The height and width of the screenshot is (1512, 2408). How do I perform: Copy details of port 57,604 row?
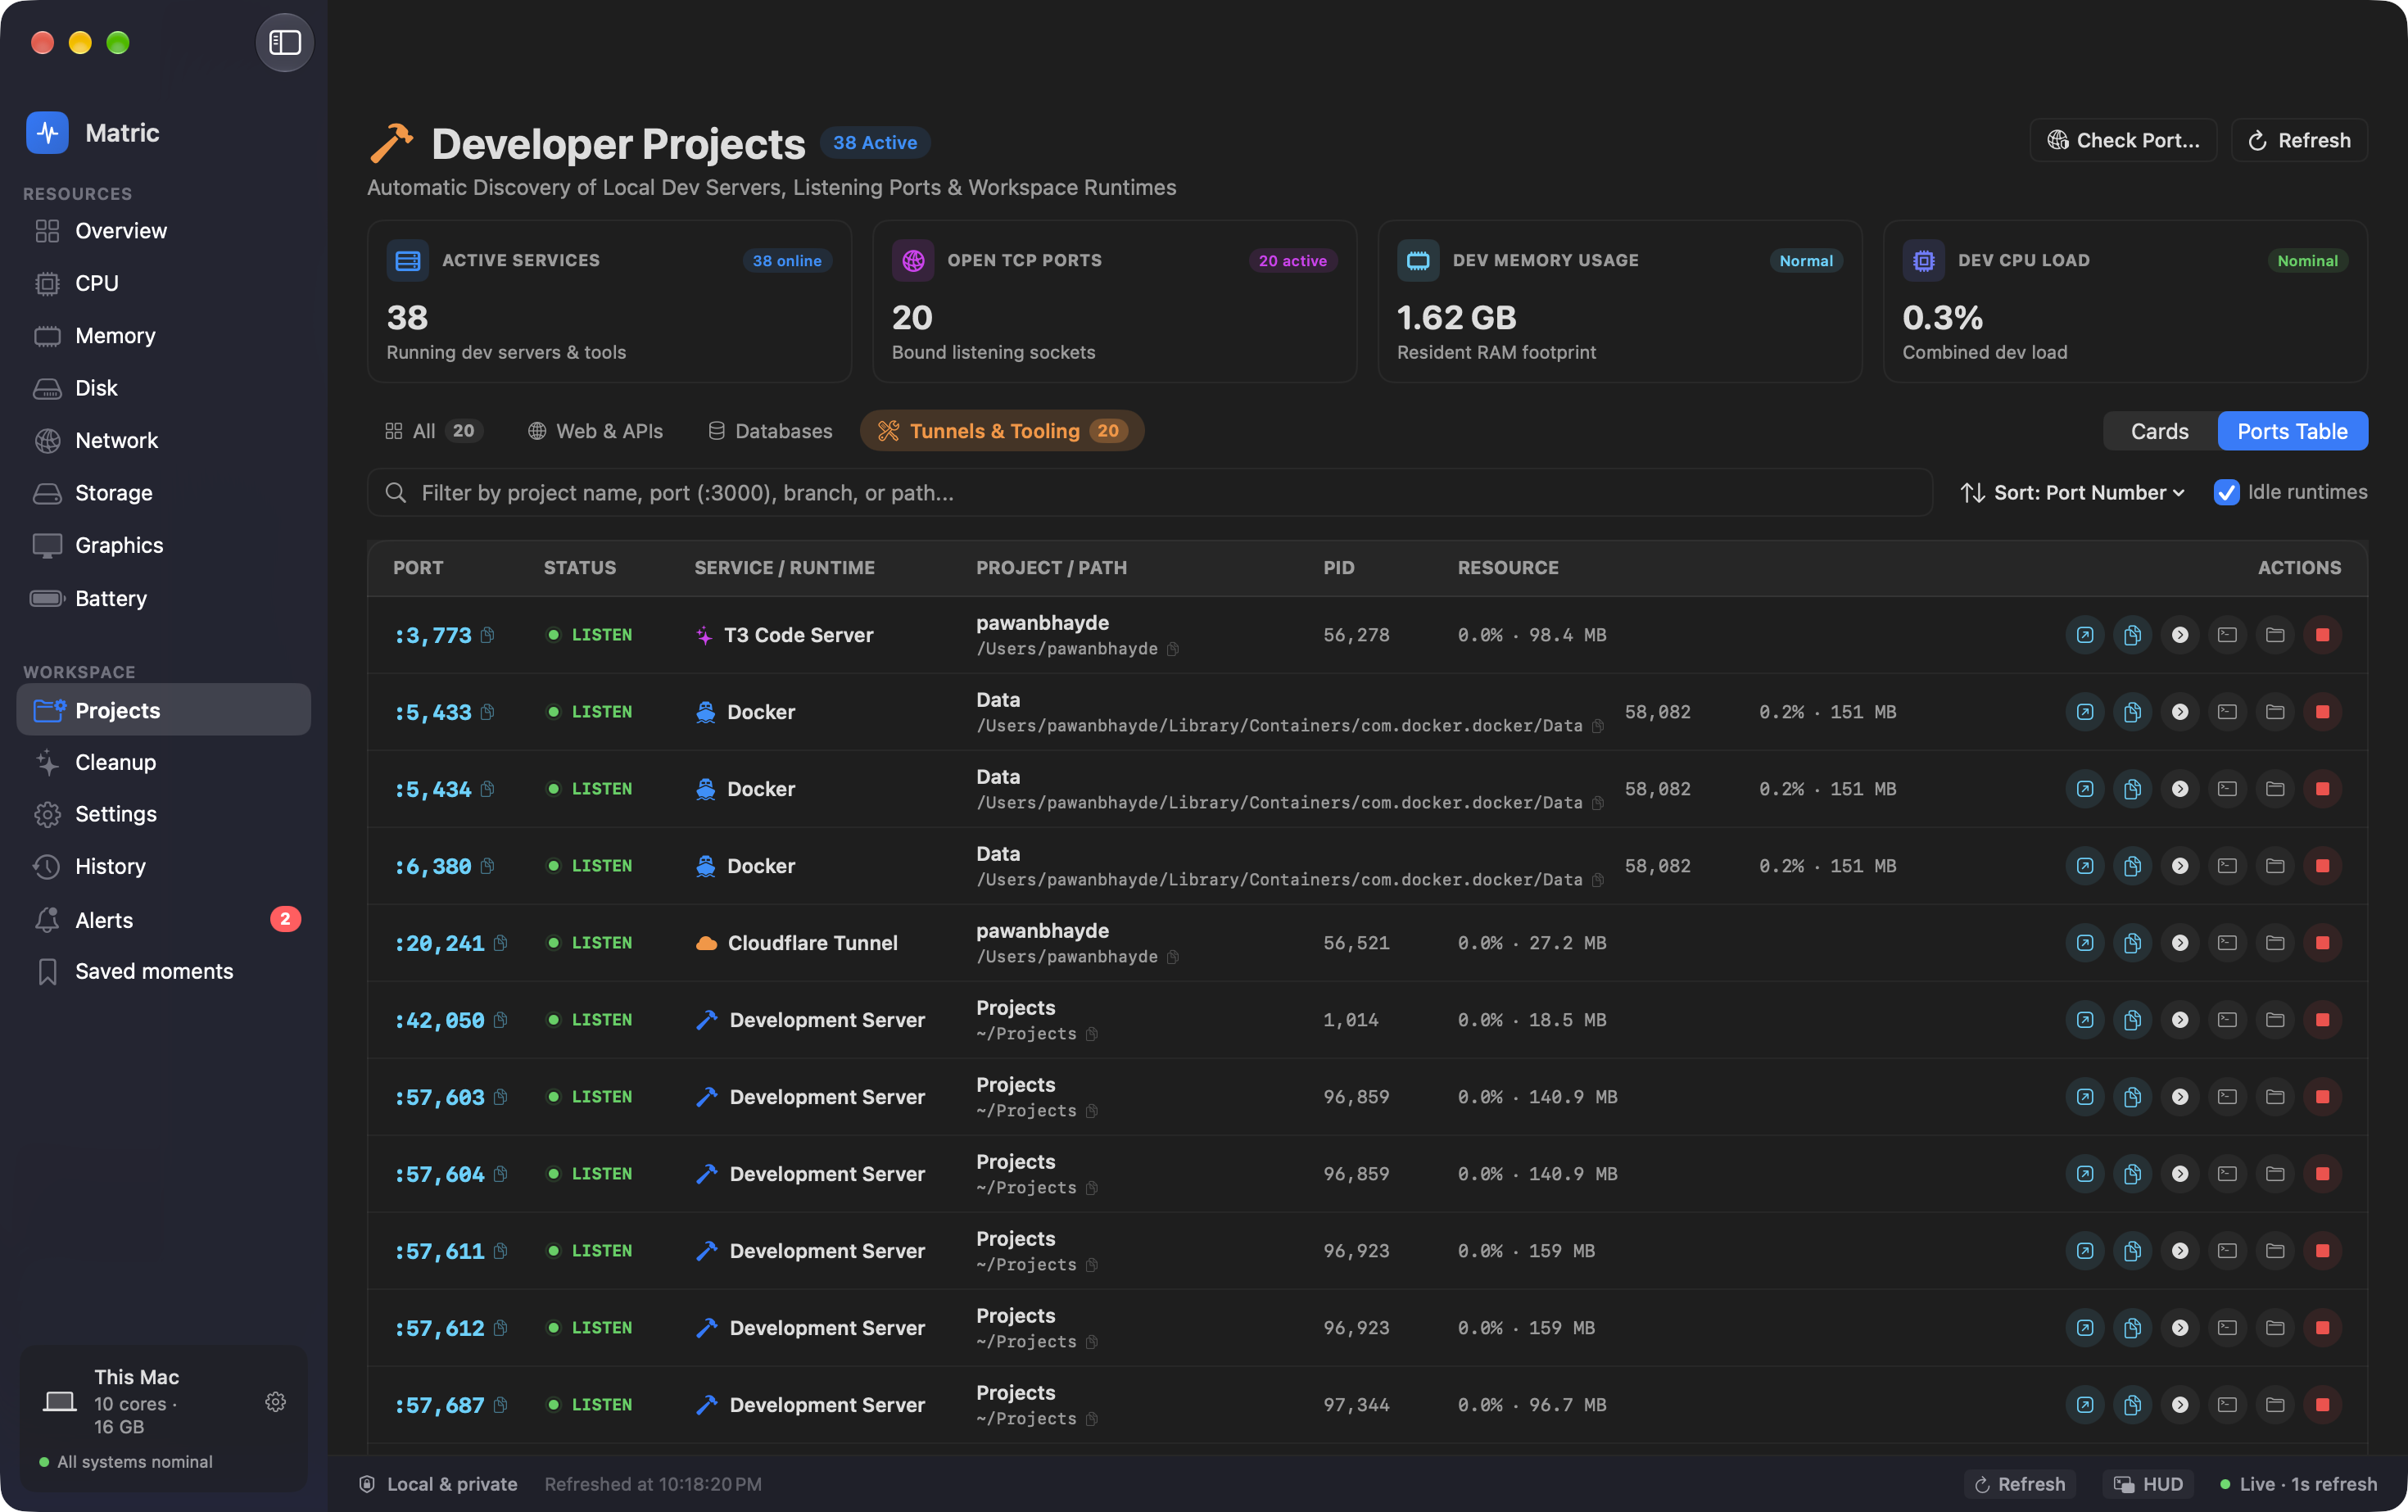coord(2132,1174)
